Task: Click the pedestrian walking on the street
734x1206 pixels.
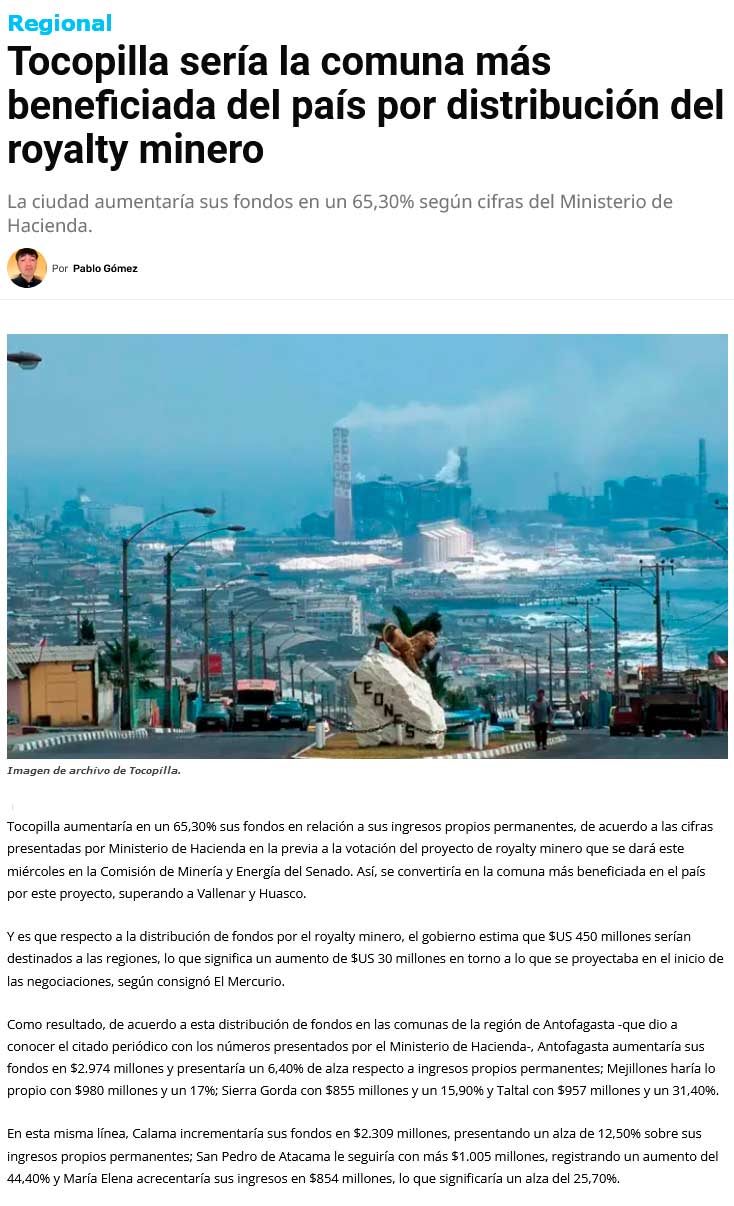Action: (541, 718)
